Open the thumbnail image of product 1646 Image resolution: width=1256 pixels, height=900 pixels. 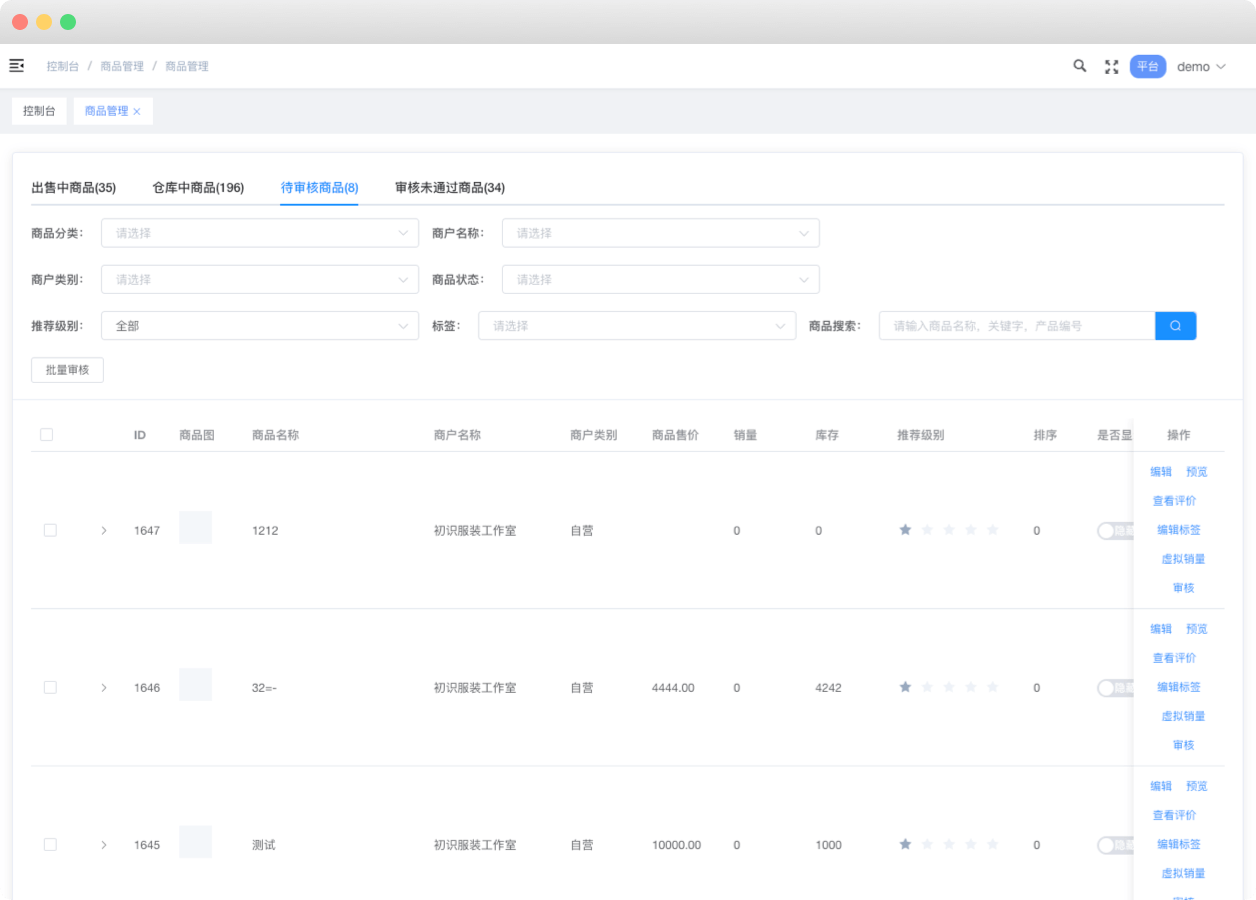(x=195, y=685)
